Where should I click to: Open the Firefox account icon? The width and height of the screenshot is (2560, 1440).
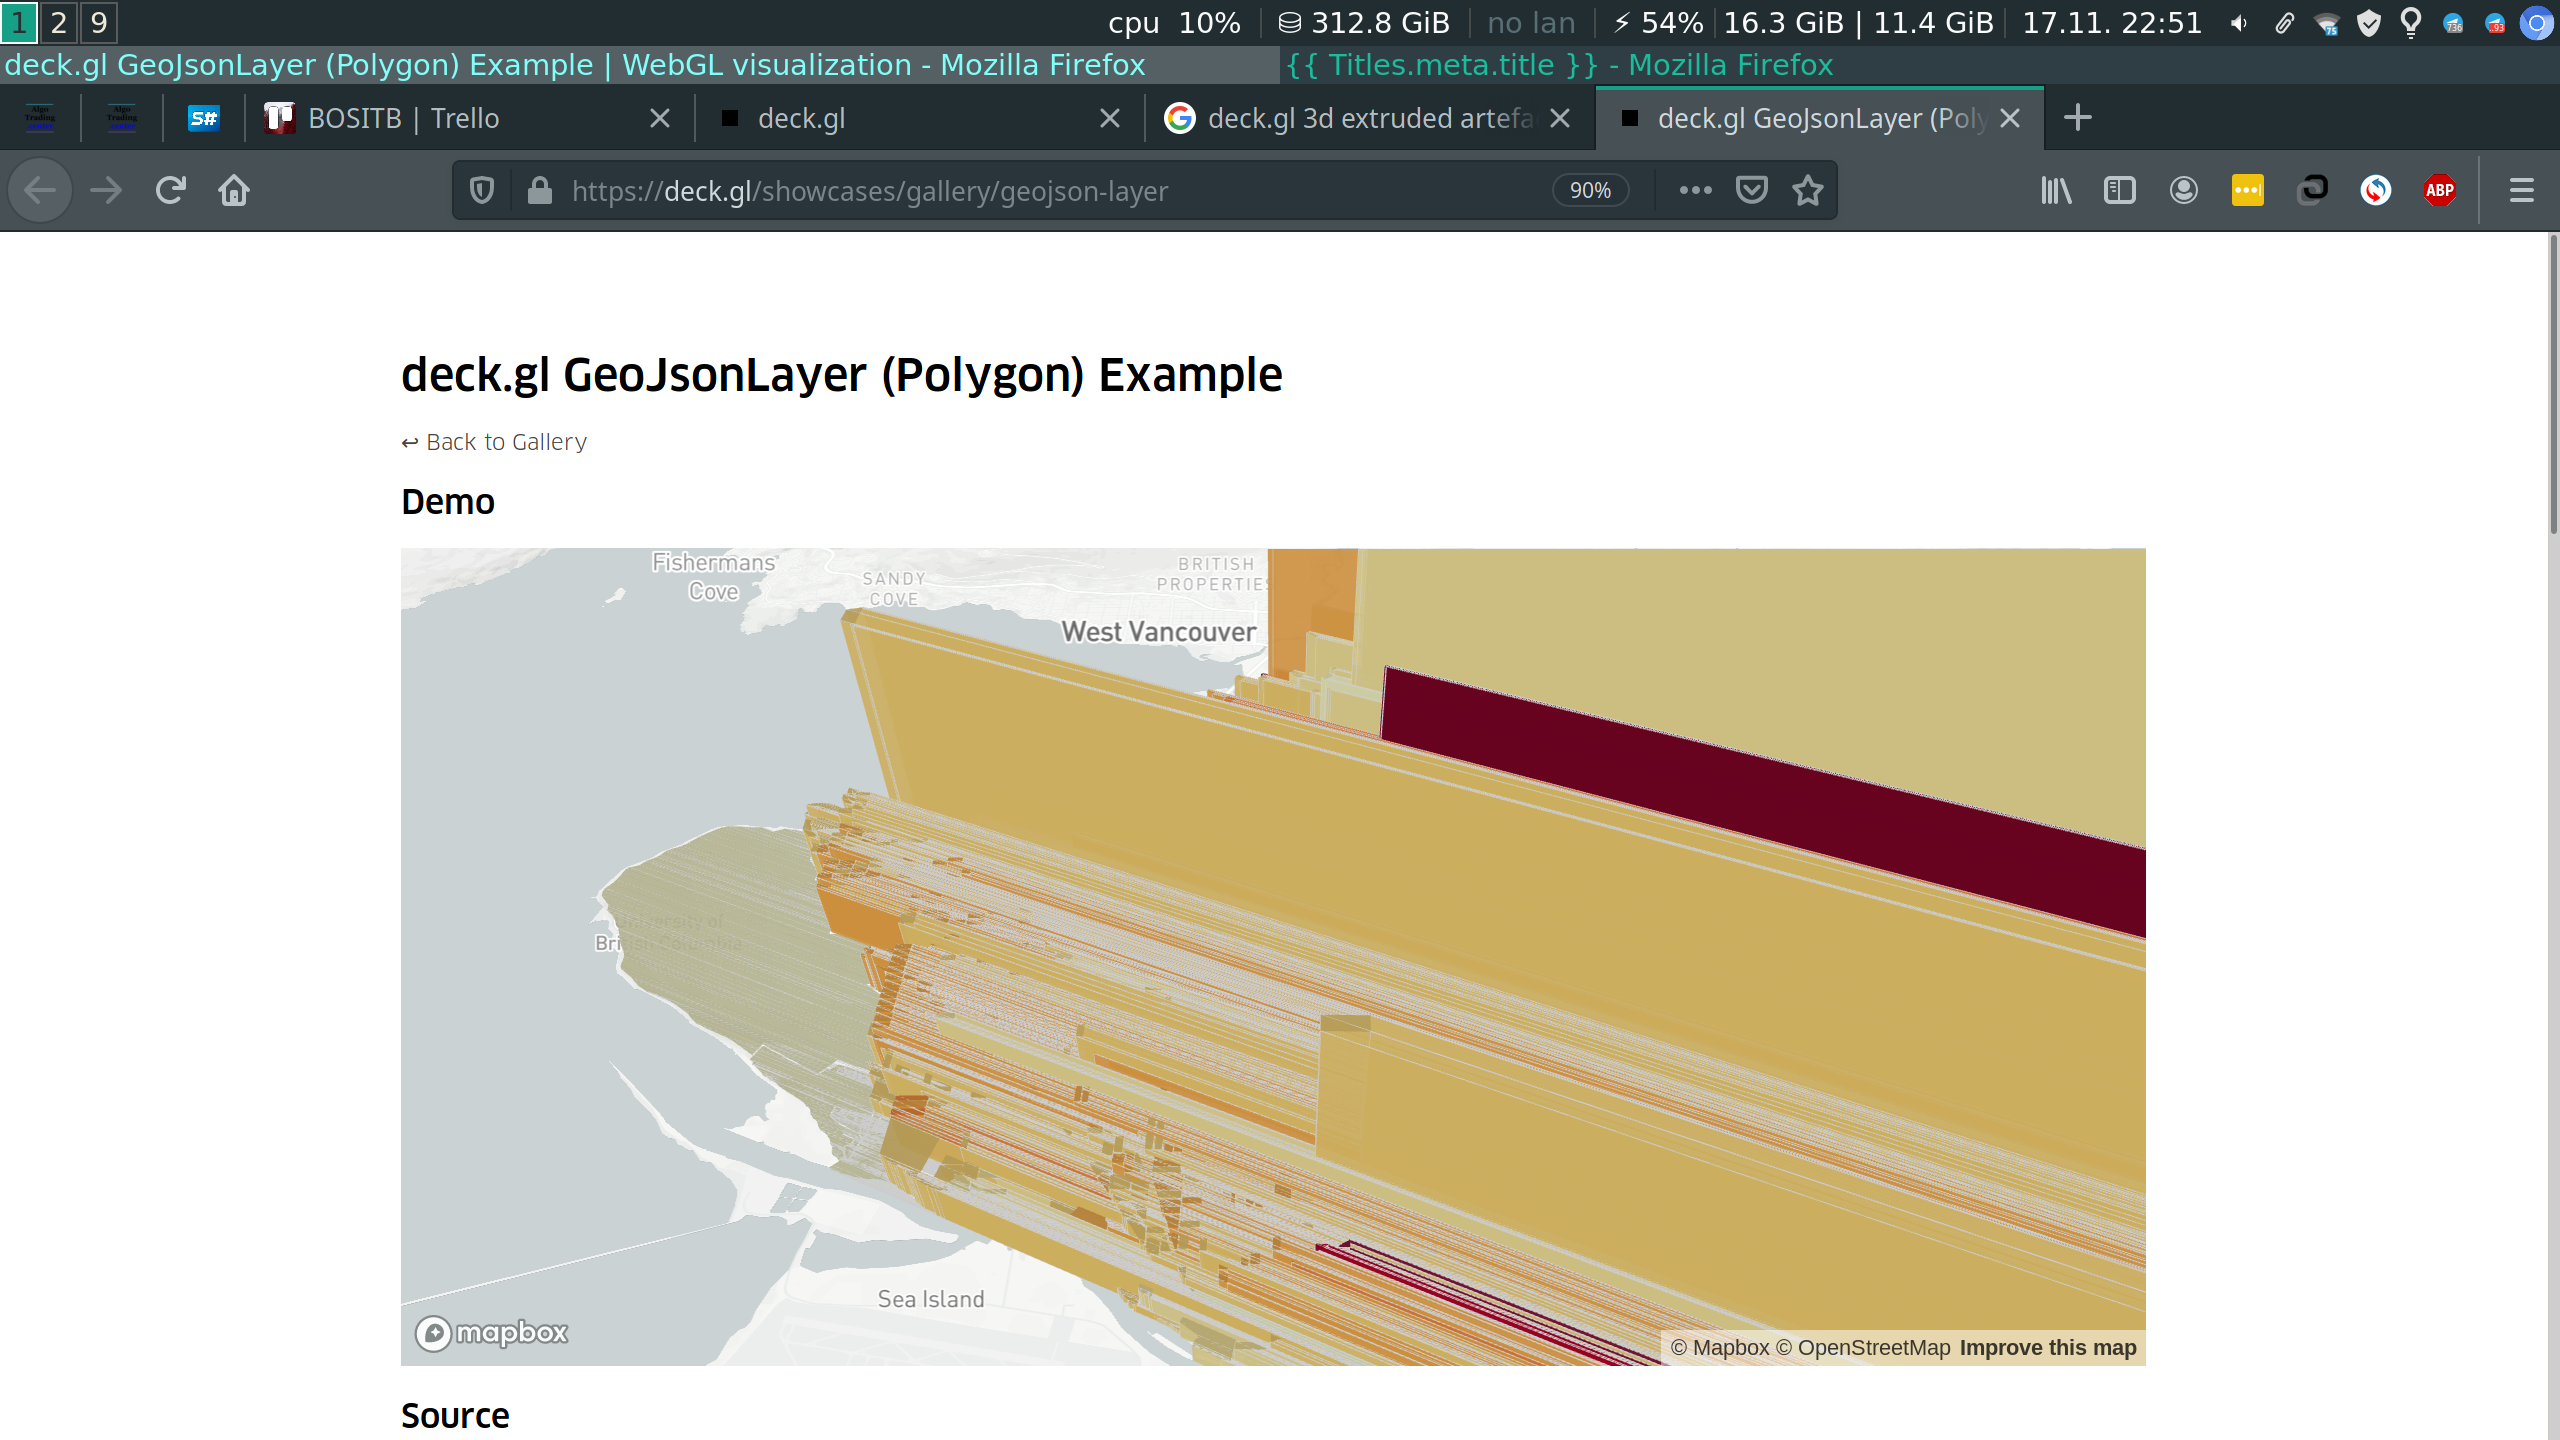(x=2183, y=190)
